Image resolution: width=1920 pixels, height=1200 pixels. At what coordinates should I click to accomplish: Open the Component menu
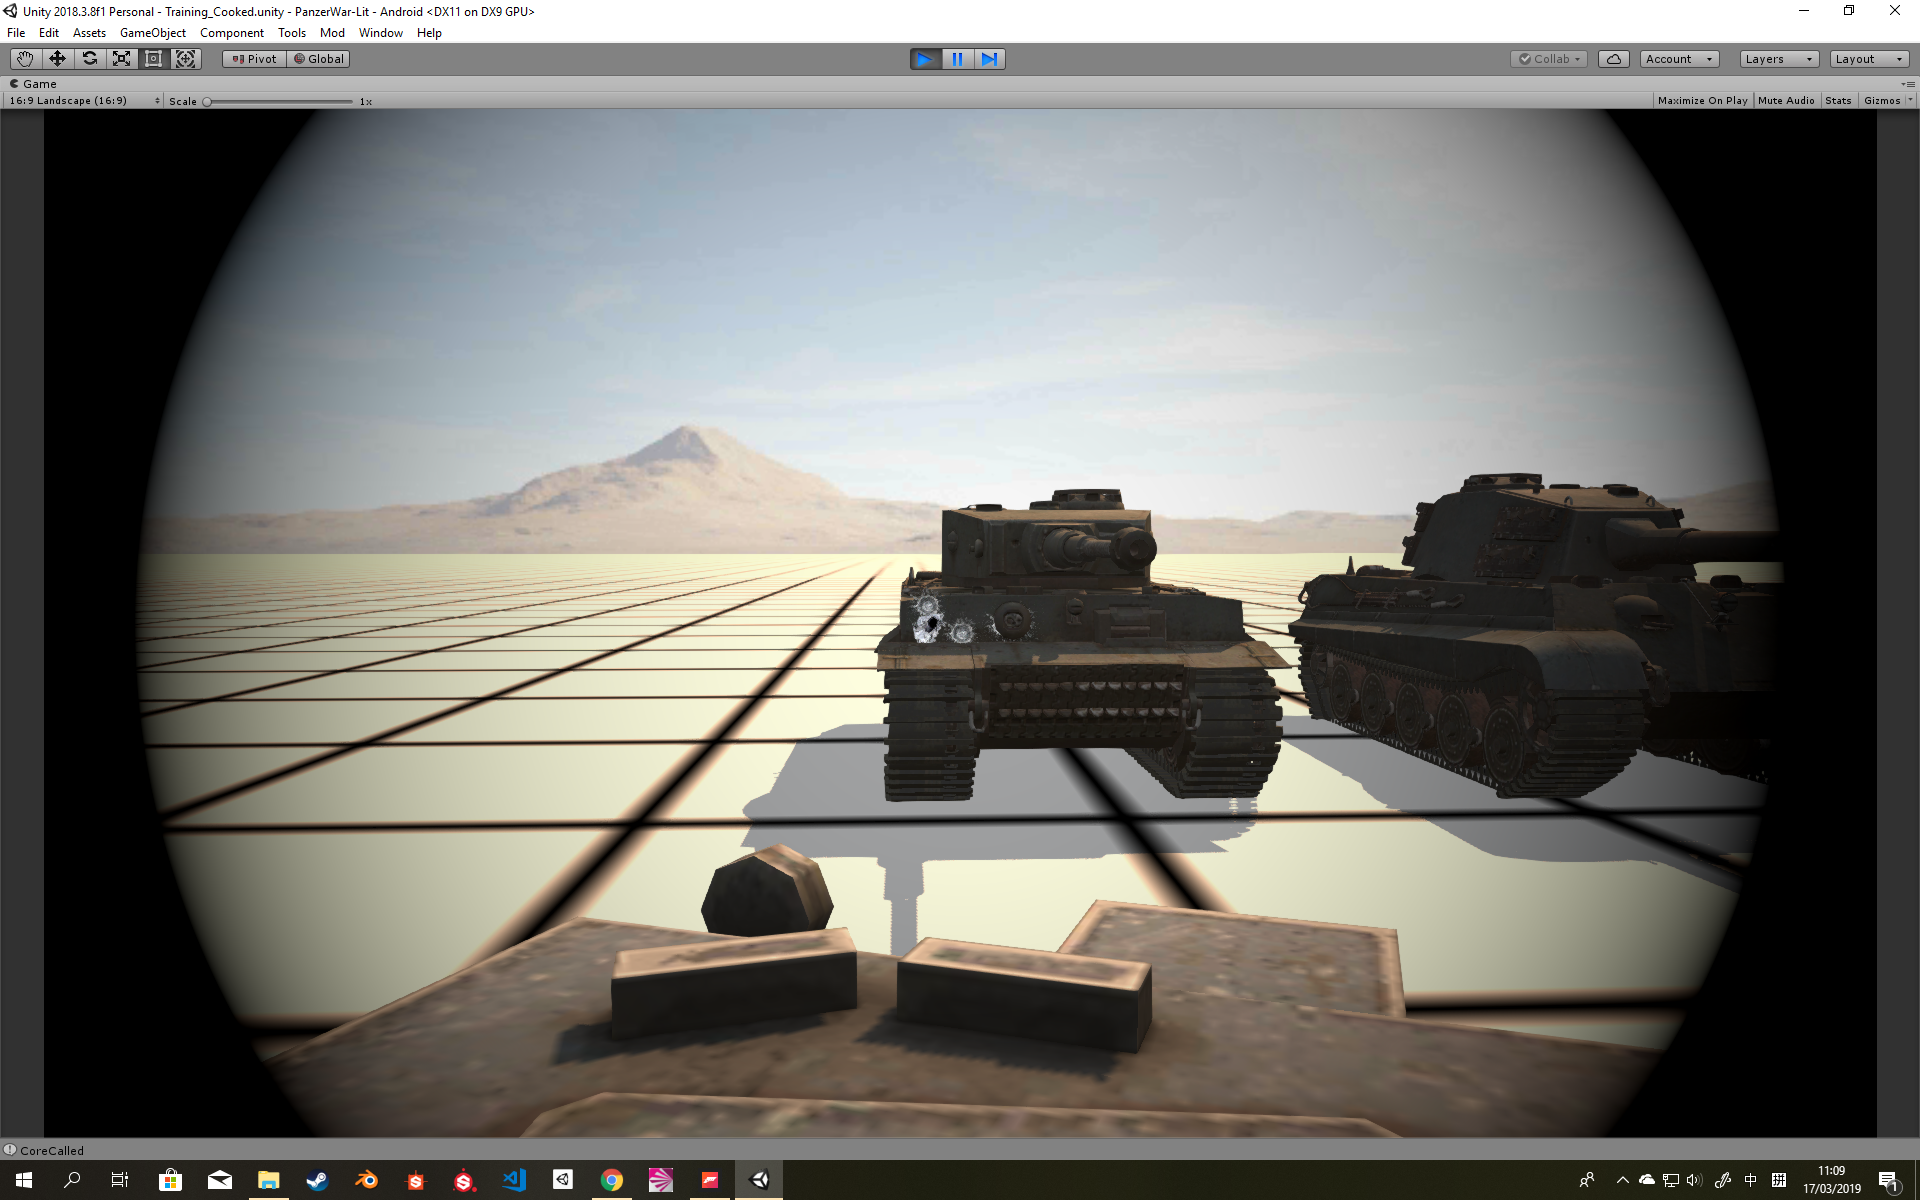(x=232, y=33)
